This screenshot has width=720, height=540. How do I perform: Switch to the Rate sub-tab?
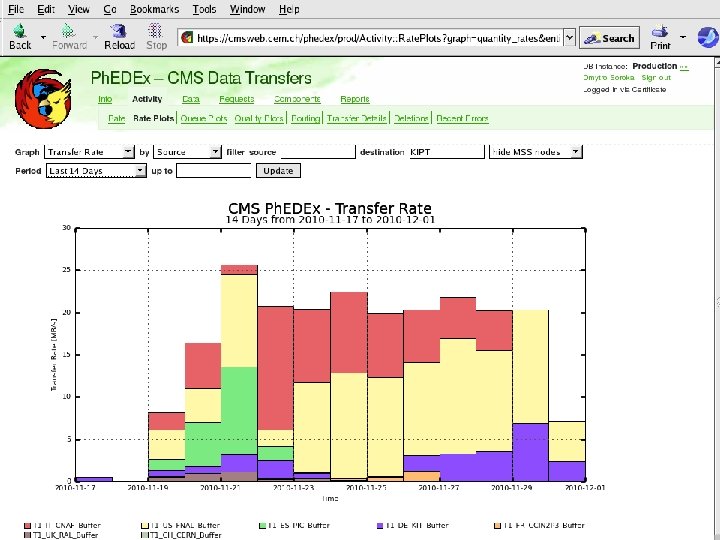point(117,118)
